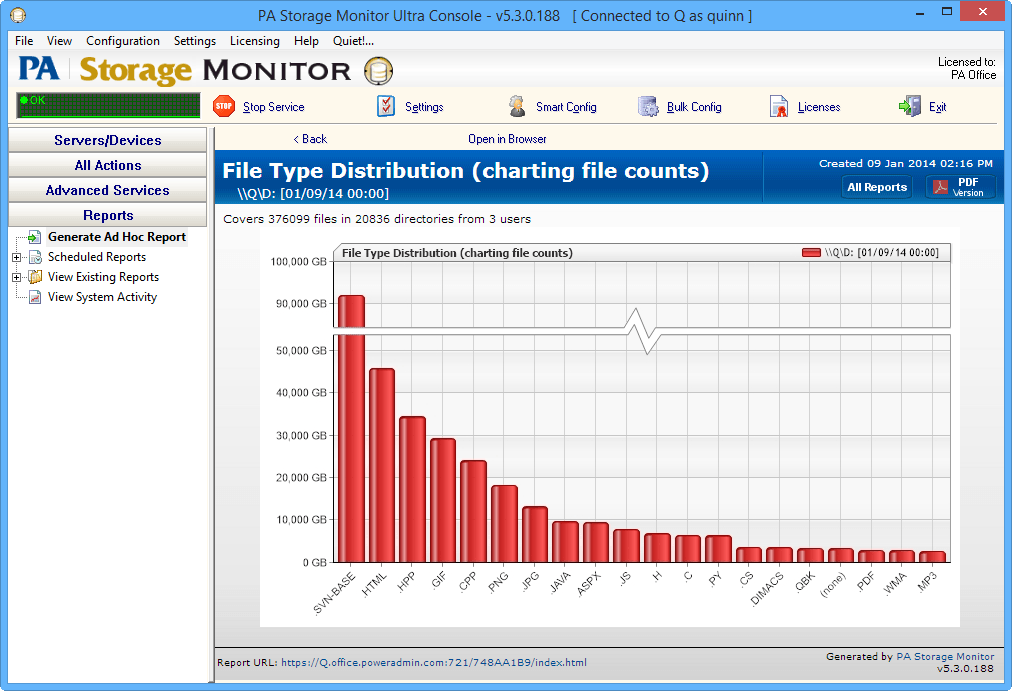Select the Servers/Devices panel button
This screenshot has height=691, width=1012.
[x=108, y=140]
